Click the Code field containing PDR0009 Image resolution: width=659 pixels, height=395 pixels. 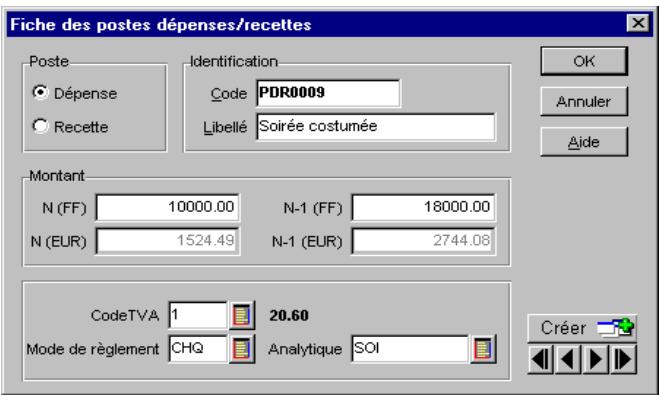click(x=328, y=93)
